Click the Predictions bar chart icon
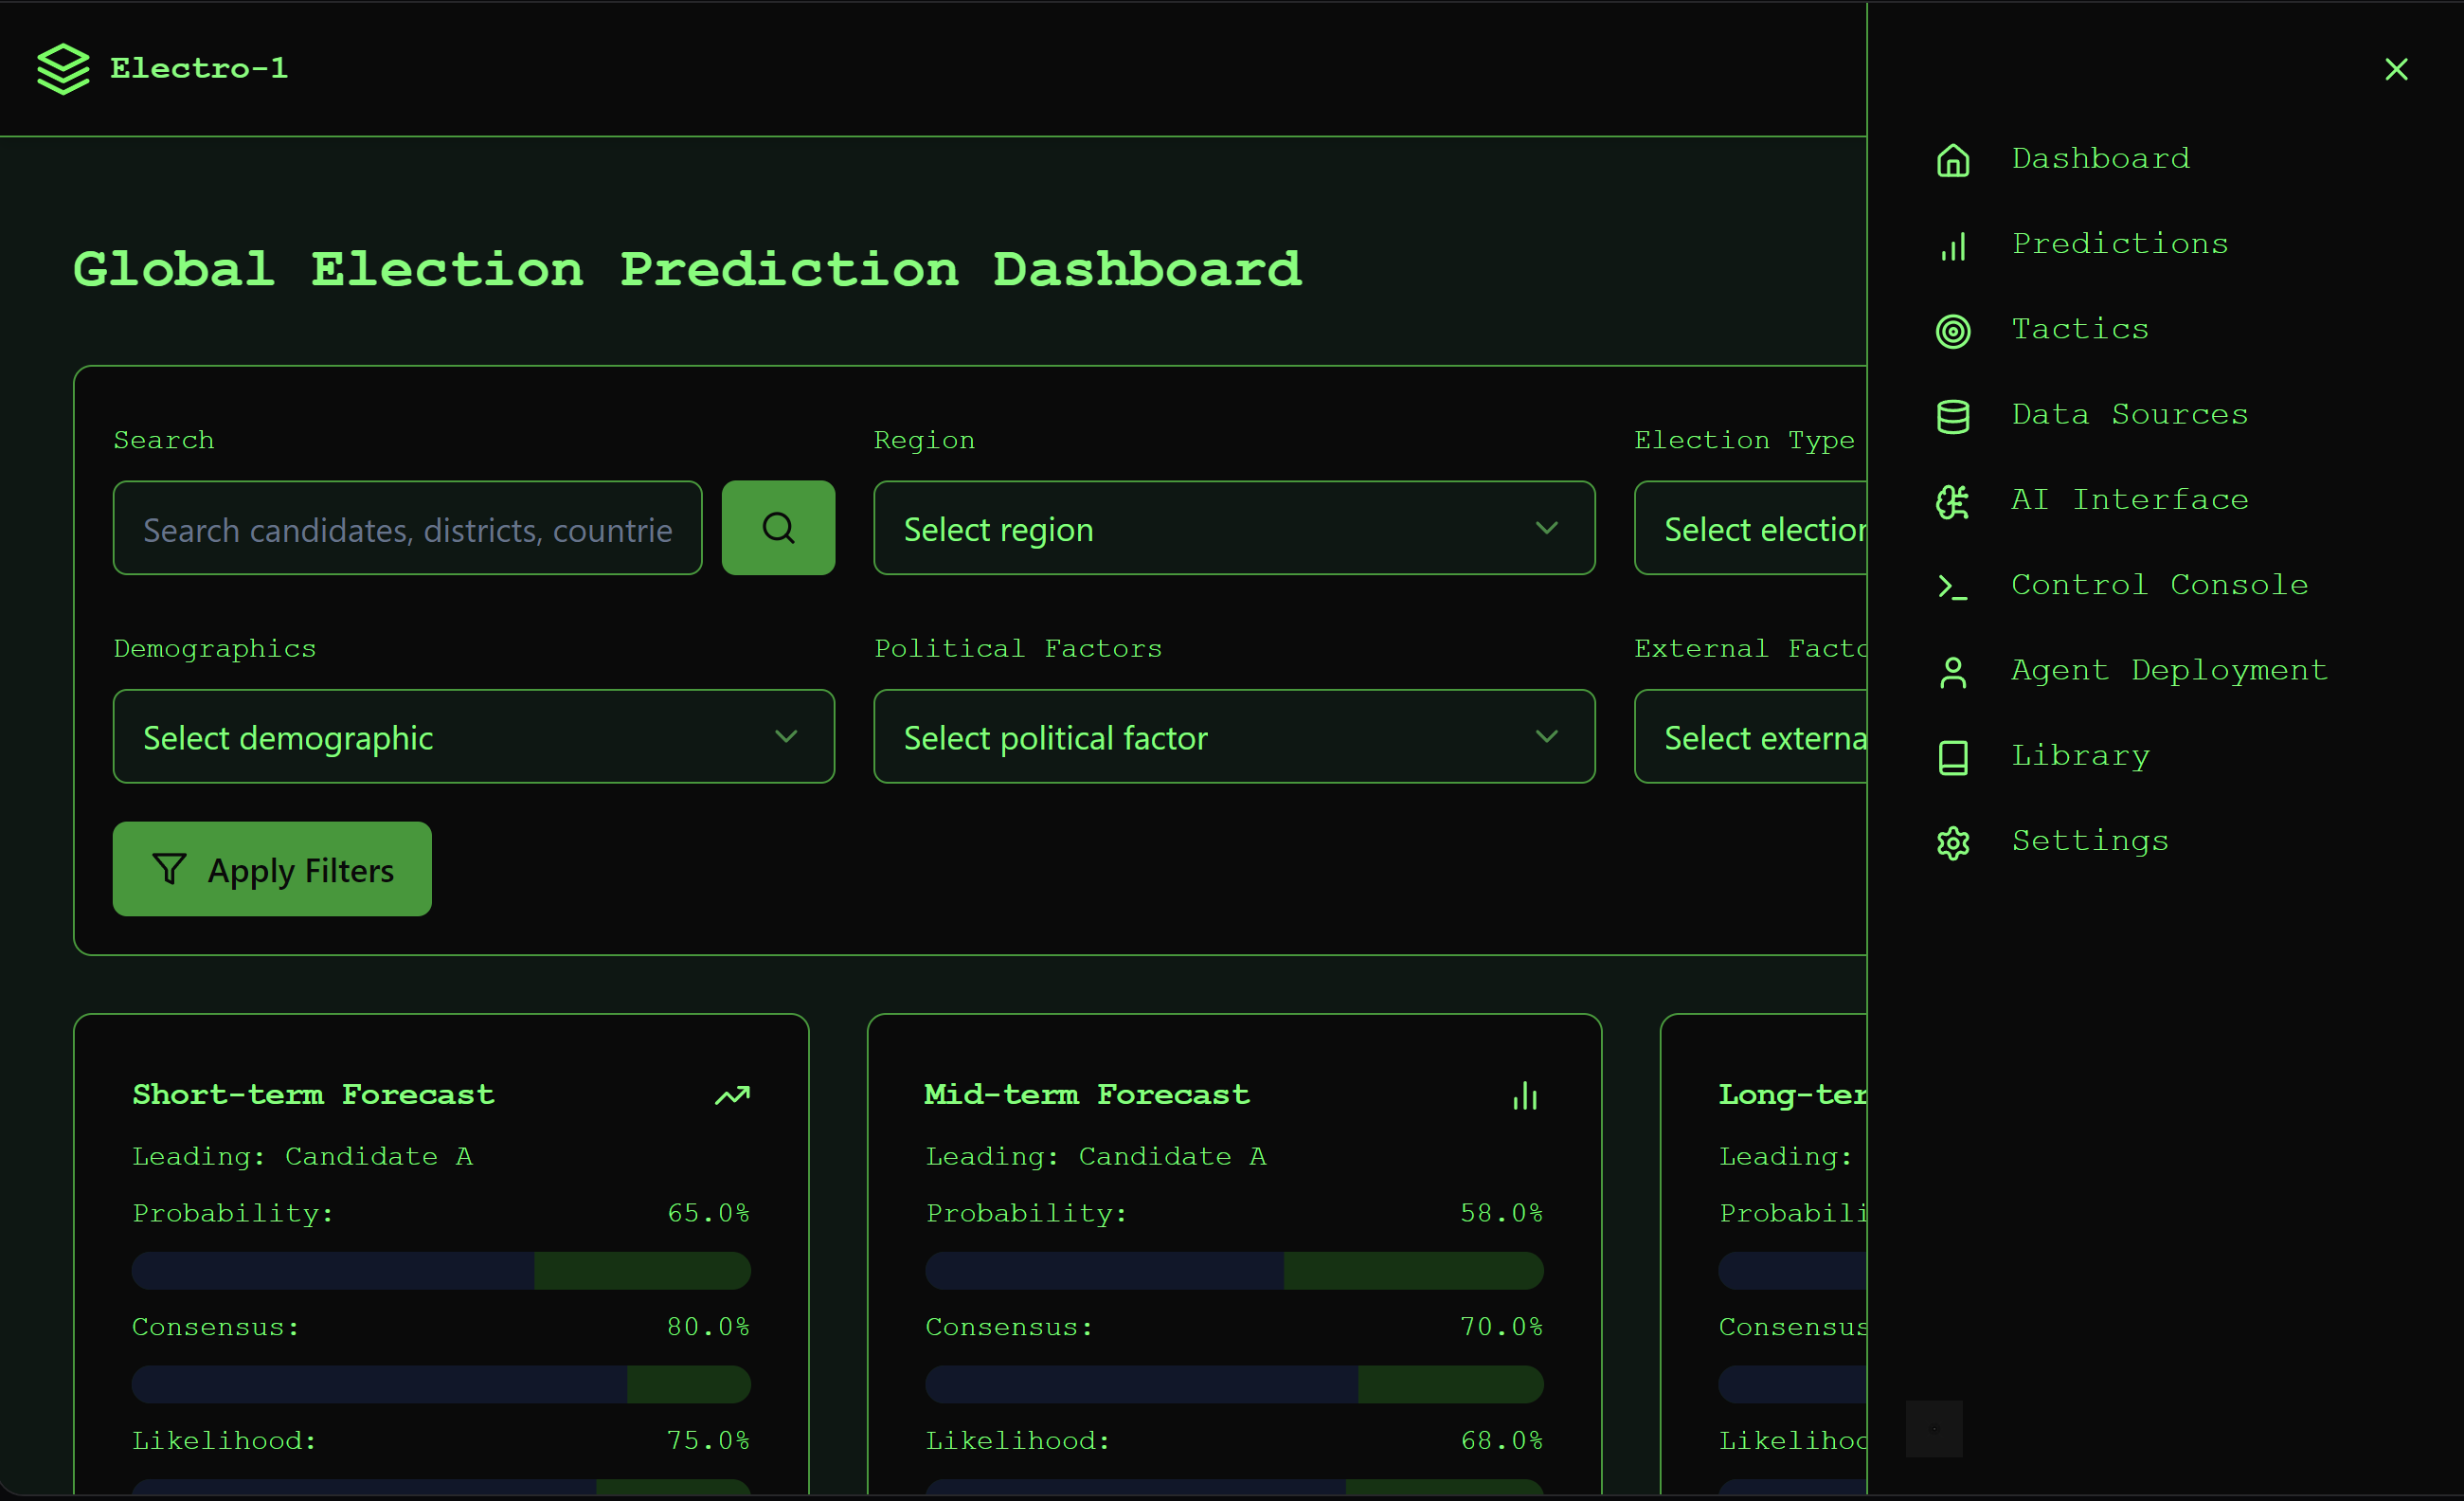The image size is (2464, 1501). point(1952,245)
